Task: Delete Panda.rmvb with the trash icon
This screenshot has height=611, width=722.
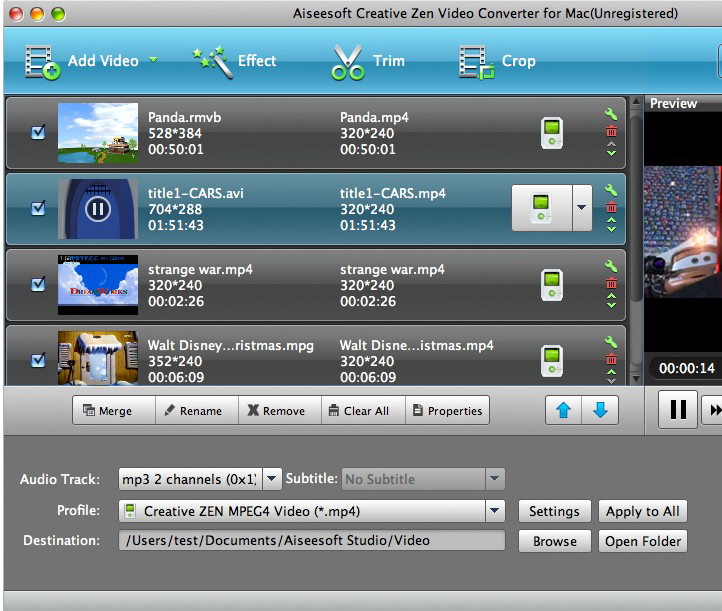Action: (611, 131)
